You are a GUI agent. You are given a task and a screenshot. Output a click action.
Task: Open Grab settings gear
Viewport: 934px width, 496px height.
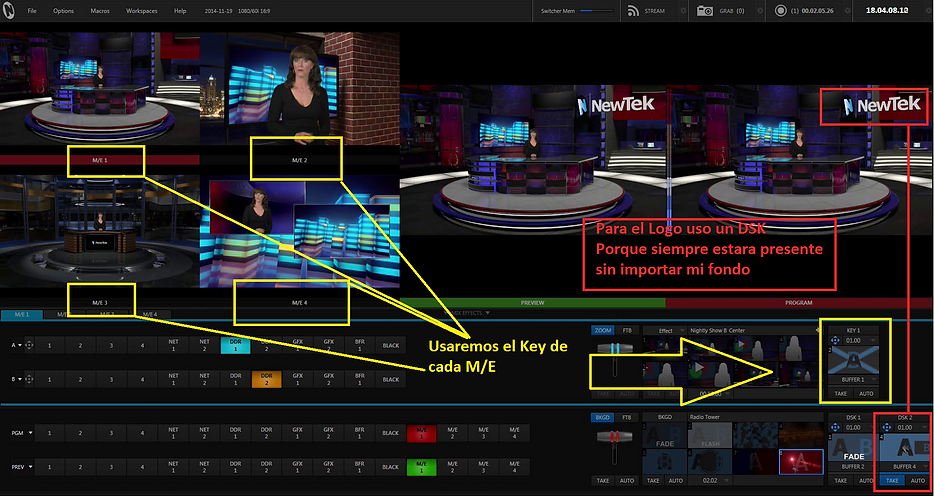coord(759,11)
